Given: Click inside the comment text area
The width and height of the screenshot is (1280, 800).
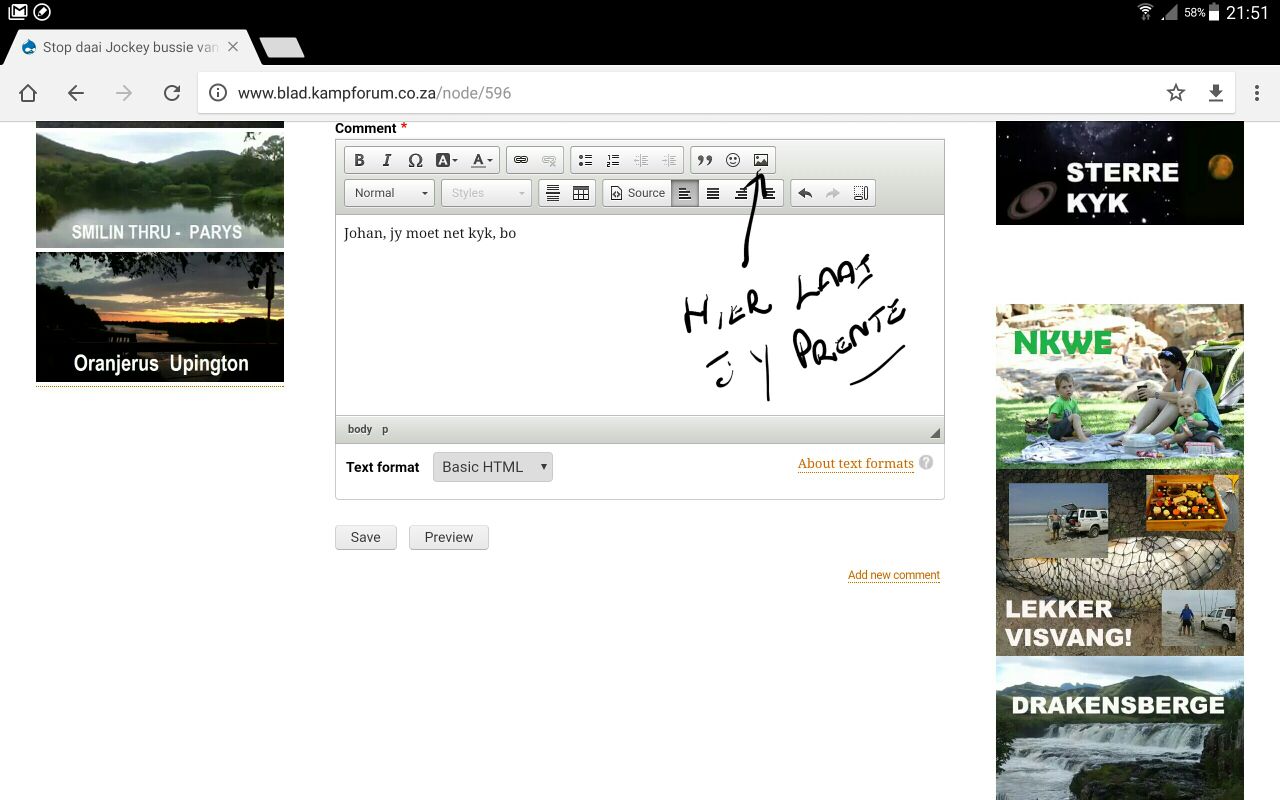Looking at the screenshot, I should click(x=639, y=315).
